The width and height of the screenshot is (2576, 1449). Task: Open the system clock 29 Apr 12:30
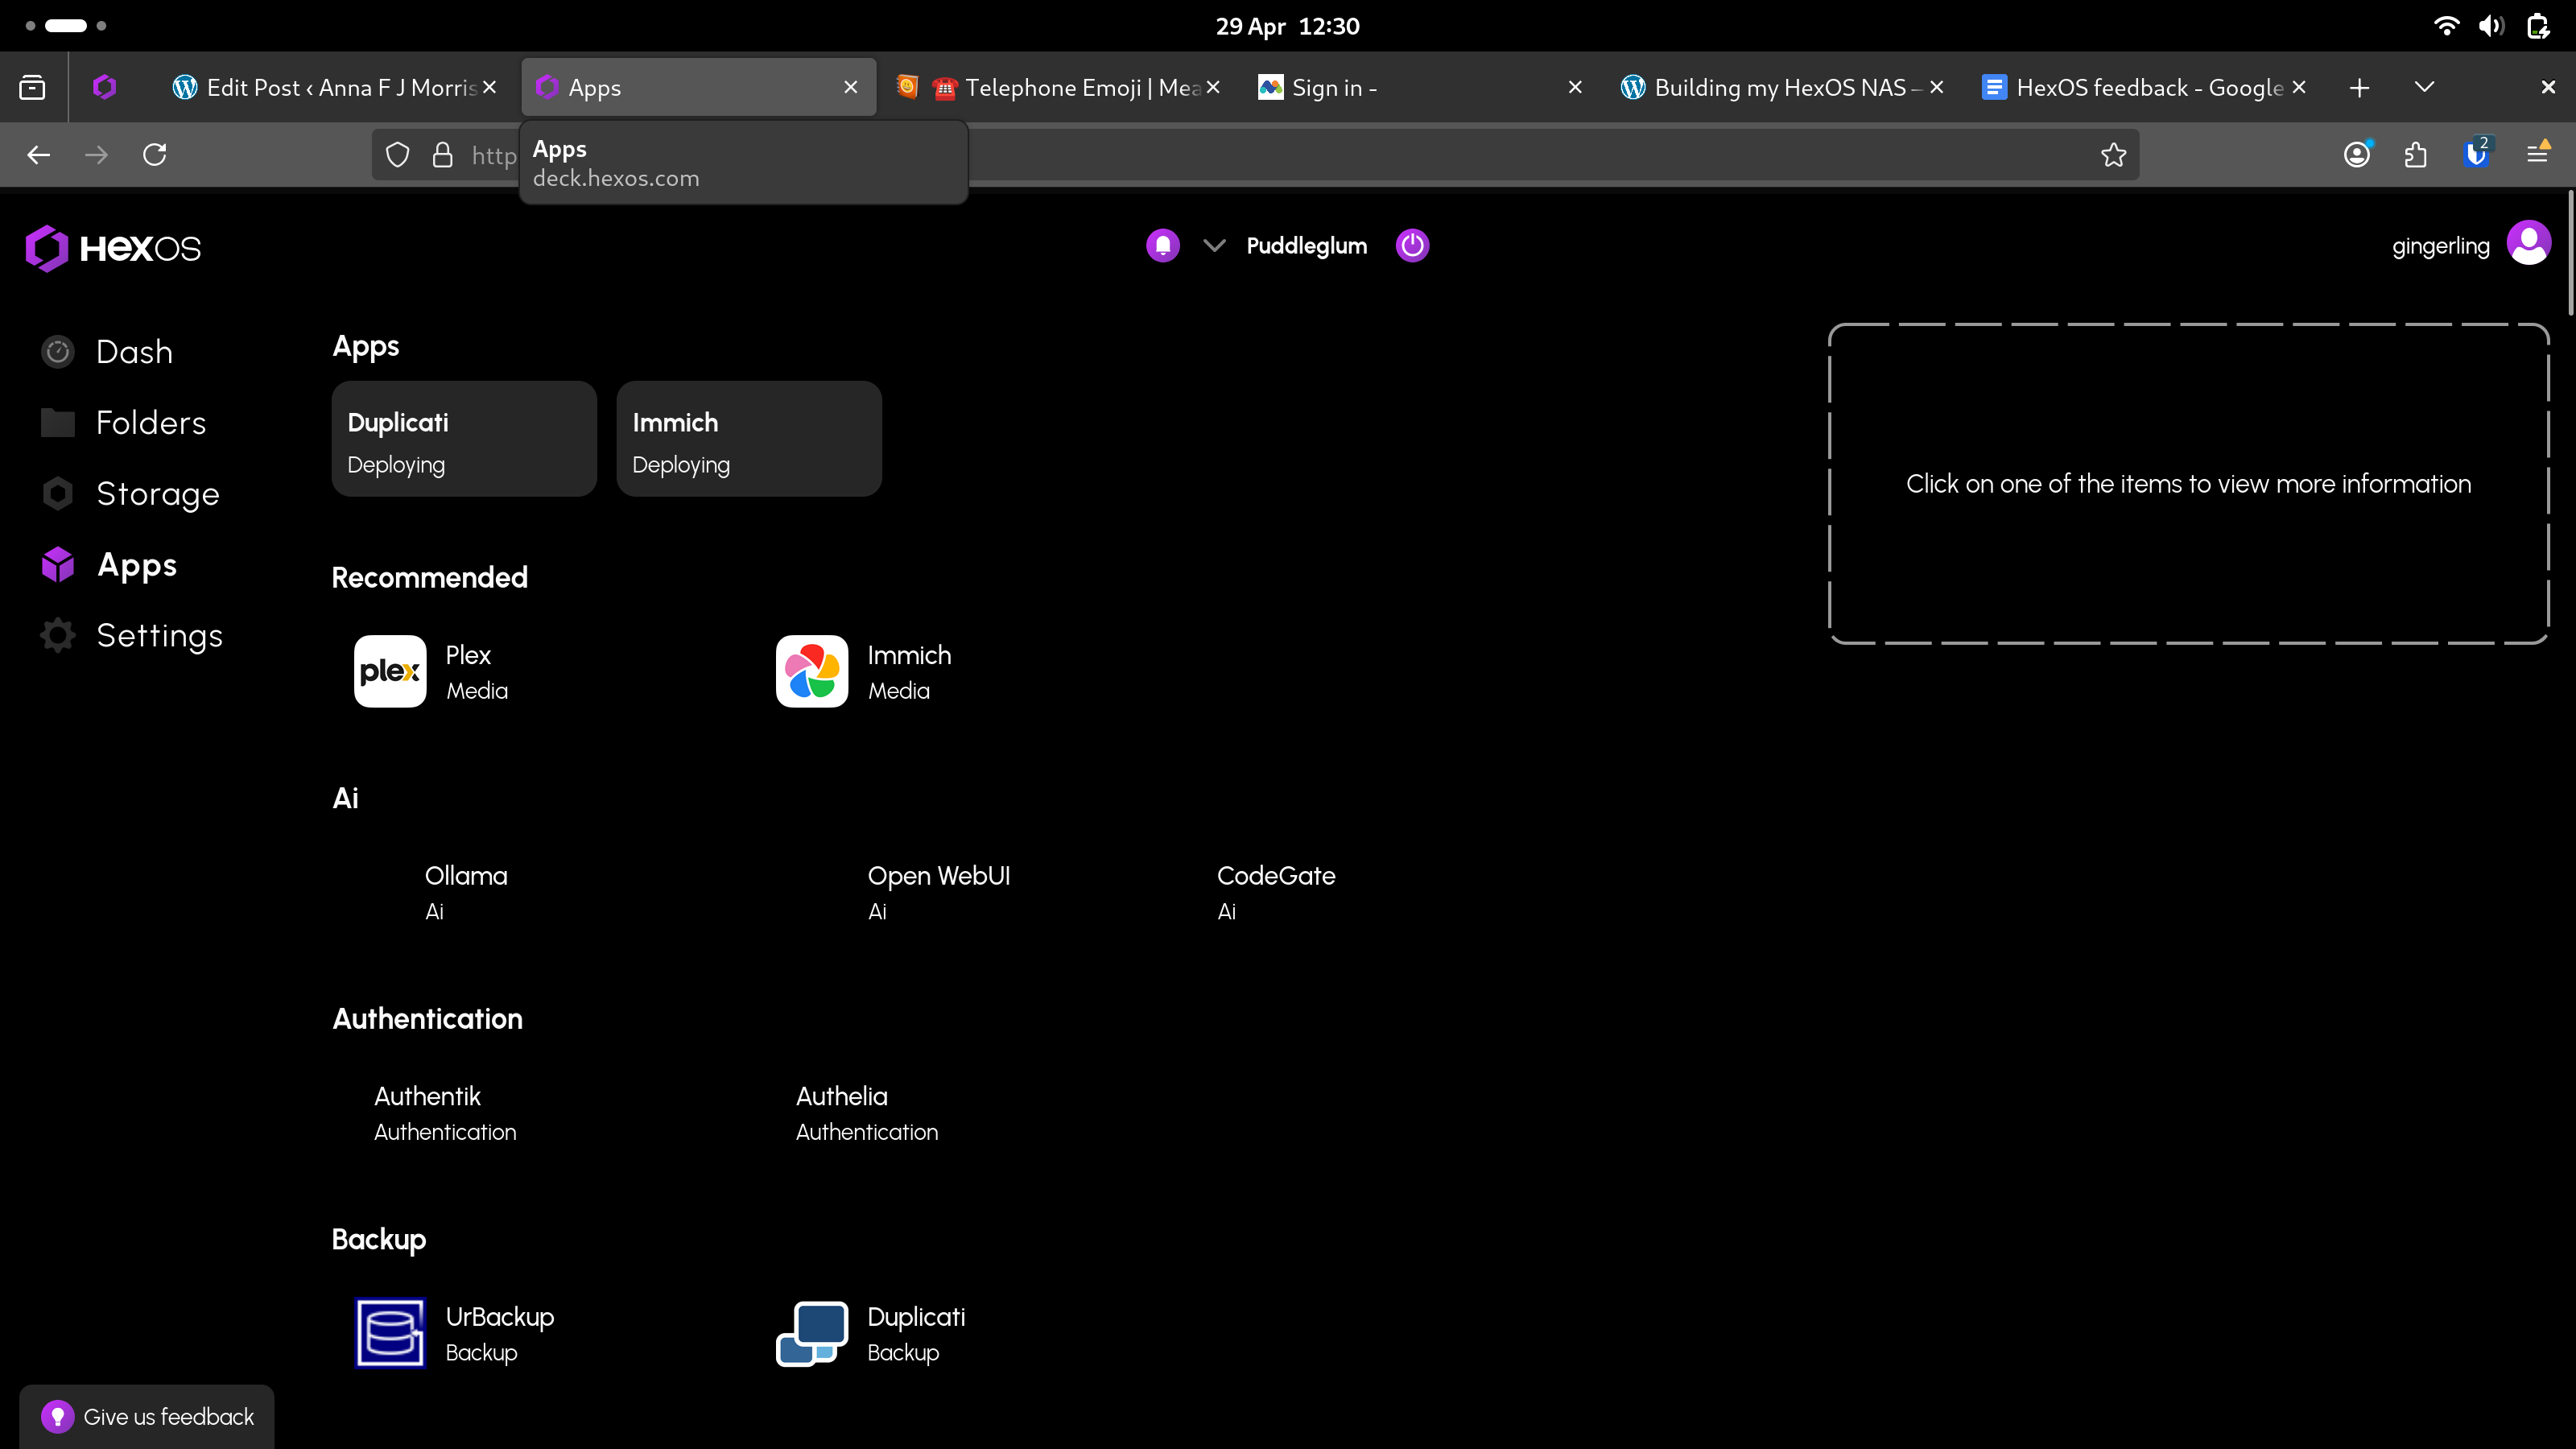[x=1287, y=26]
